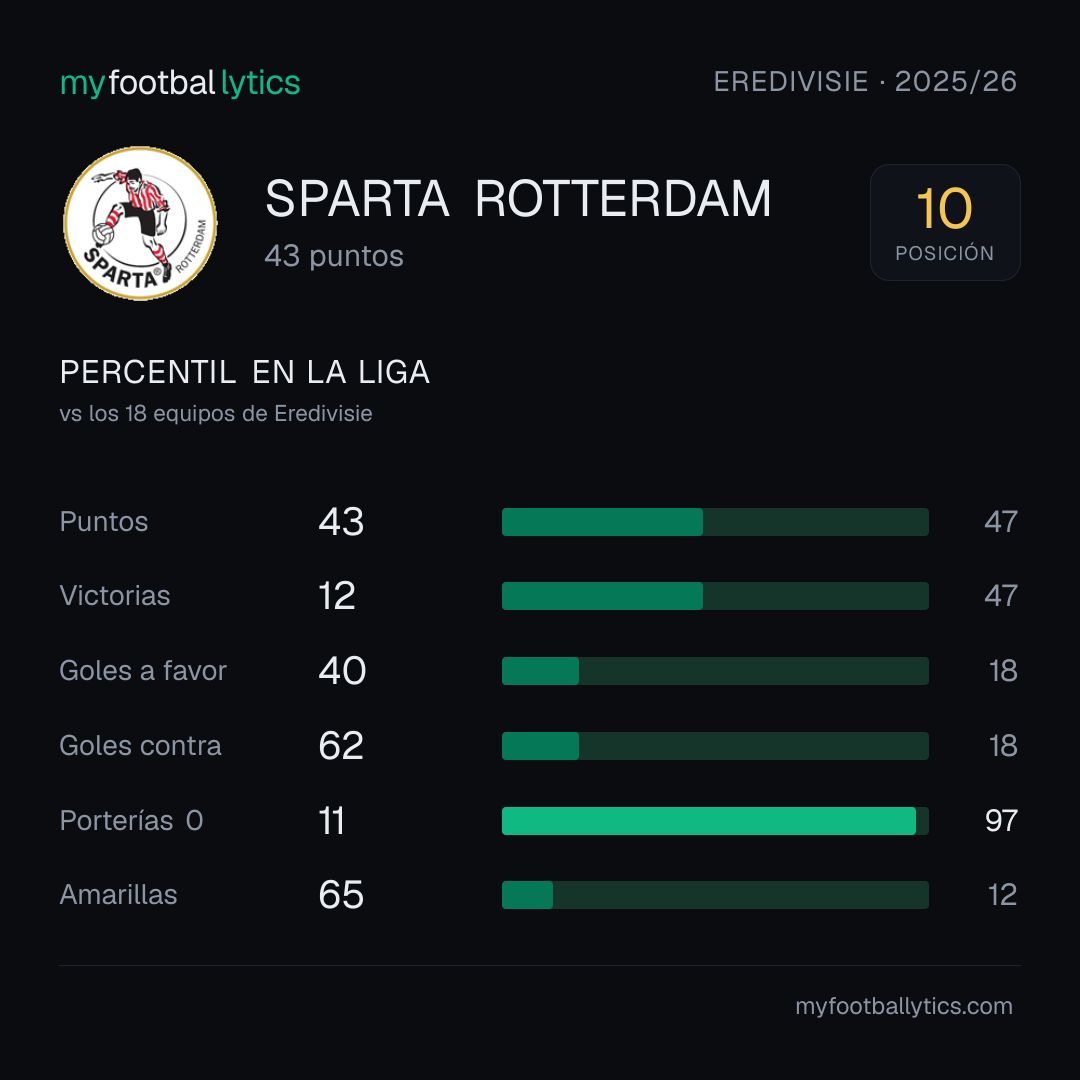Click the Eredivisie 2025/26 season label
This screenshot has height=1080, width=1080.
point(865,82)
